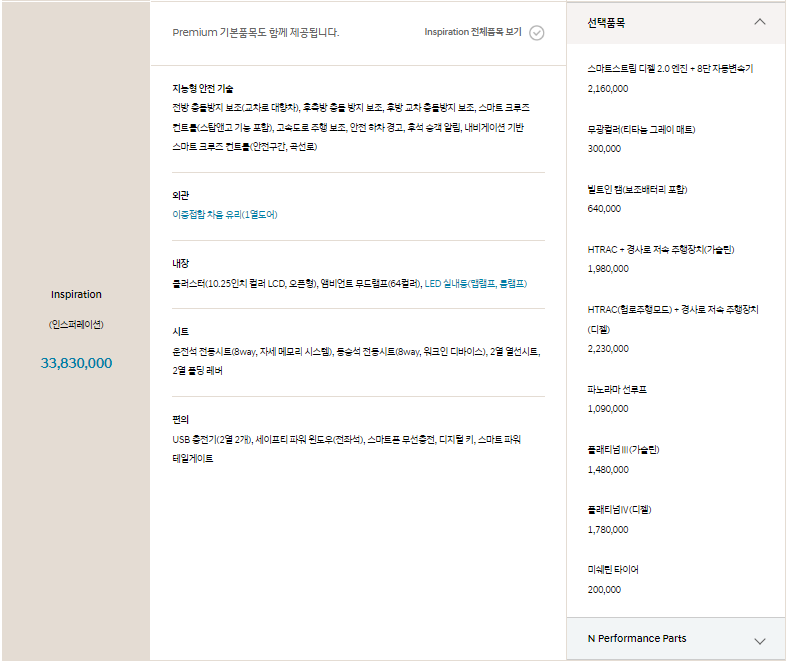The height and width of the screenshot is (662, 789).
Task: Click the 1,980,000 option price
Action: (x=608, y=269)
